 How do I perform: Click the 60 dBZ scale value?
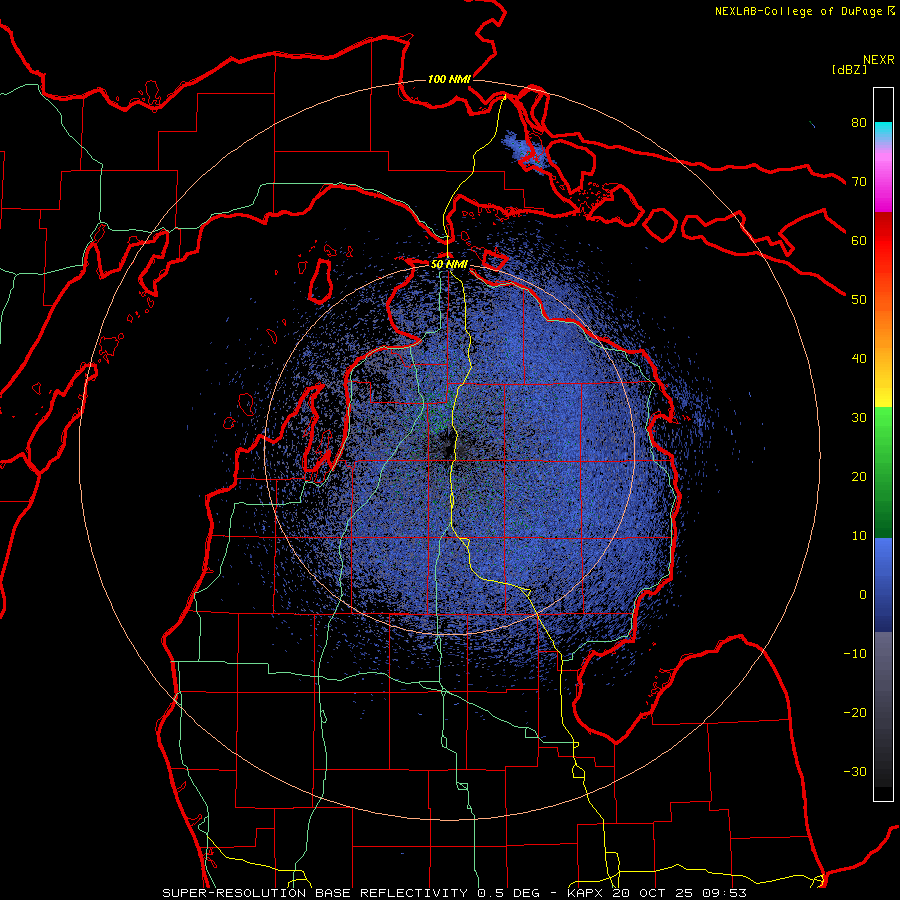click(x=859, y=240)
